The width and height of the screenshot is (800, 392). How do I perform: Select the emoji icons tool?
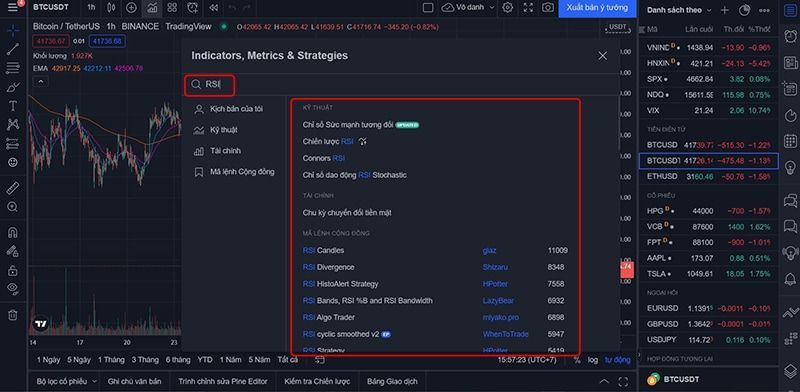click(x=13, y=162)
